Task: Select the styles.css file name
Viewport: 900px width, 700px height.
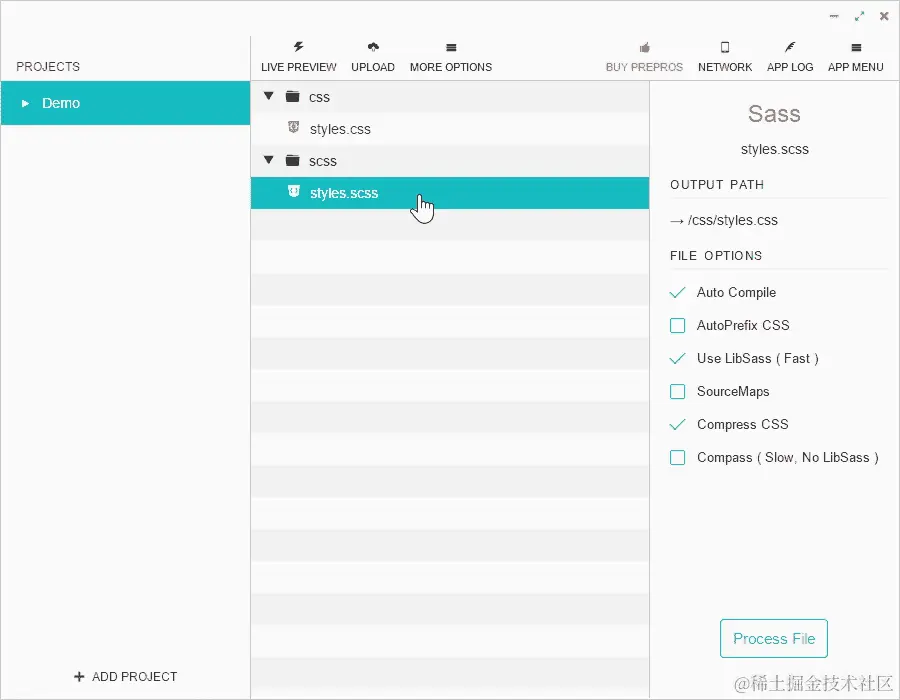Action: 340,129
